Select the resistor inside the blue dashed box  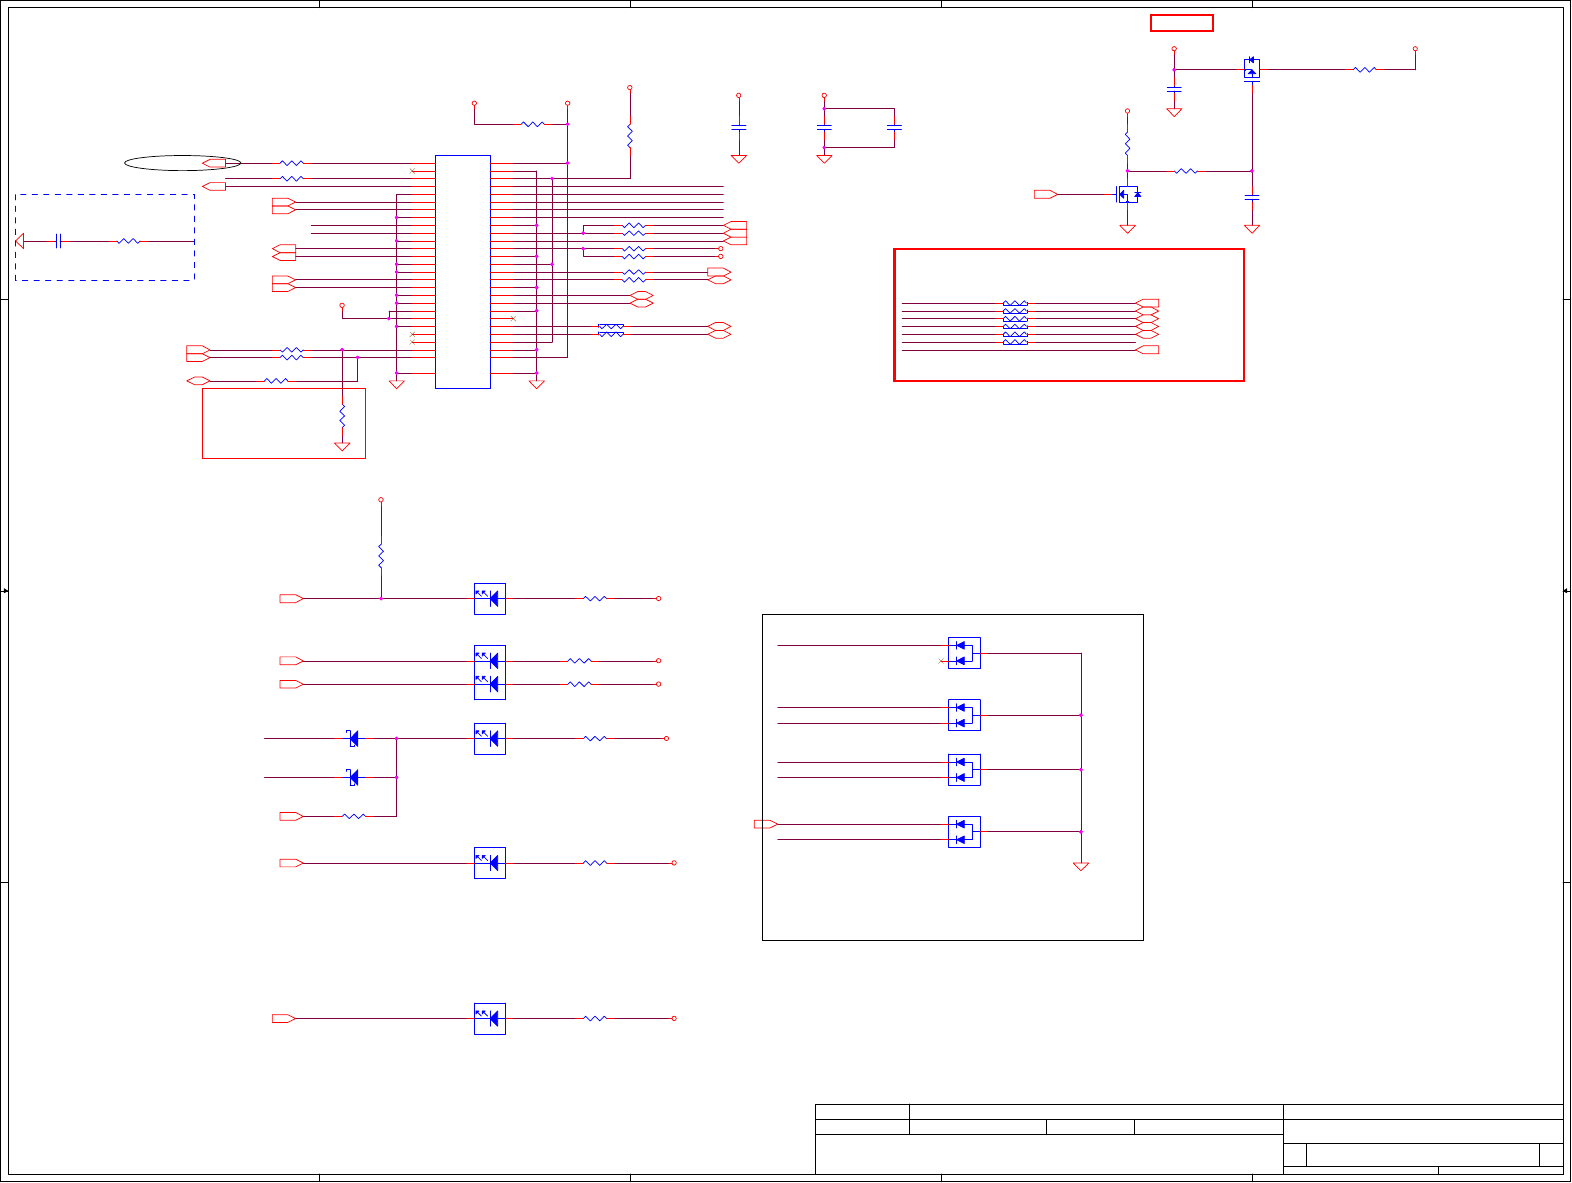(x=128, y=241)
